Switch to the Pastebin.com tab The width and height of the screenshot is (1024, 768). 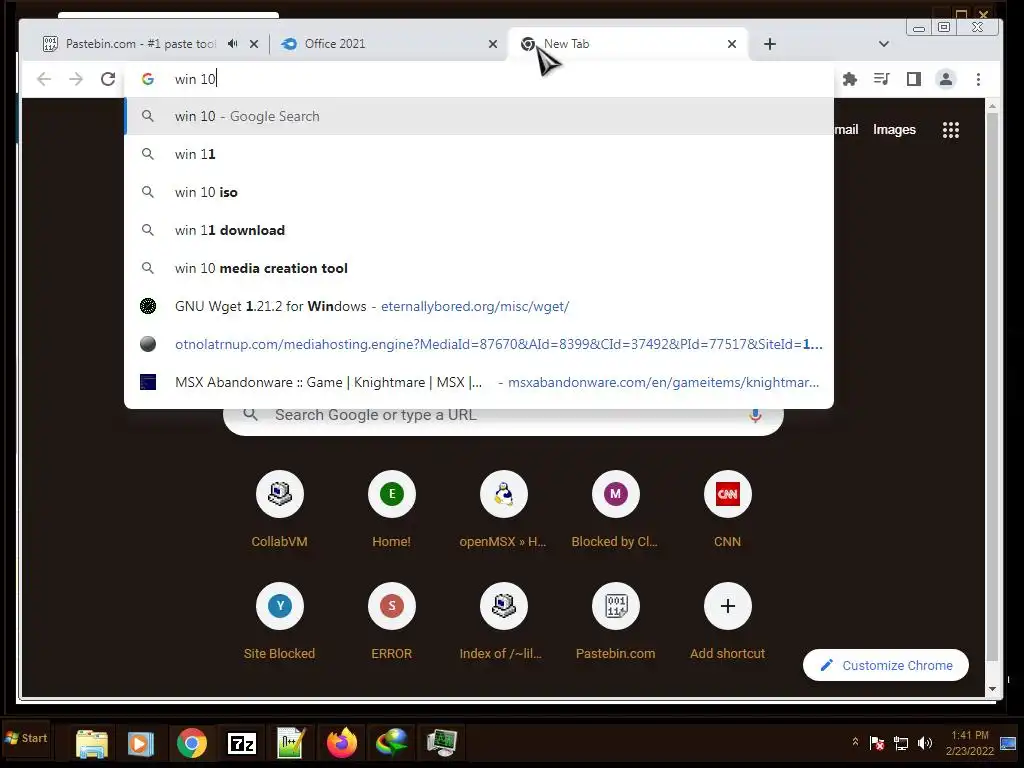point(140,44)
